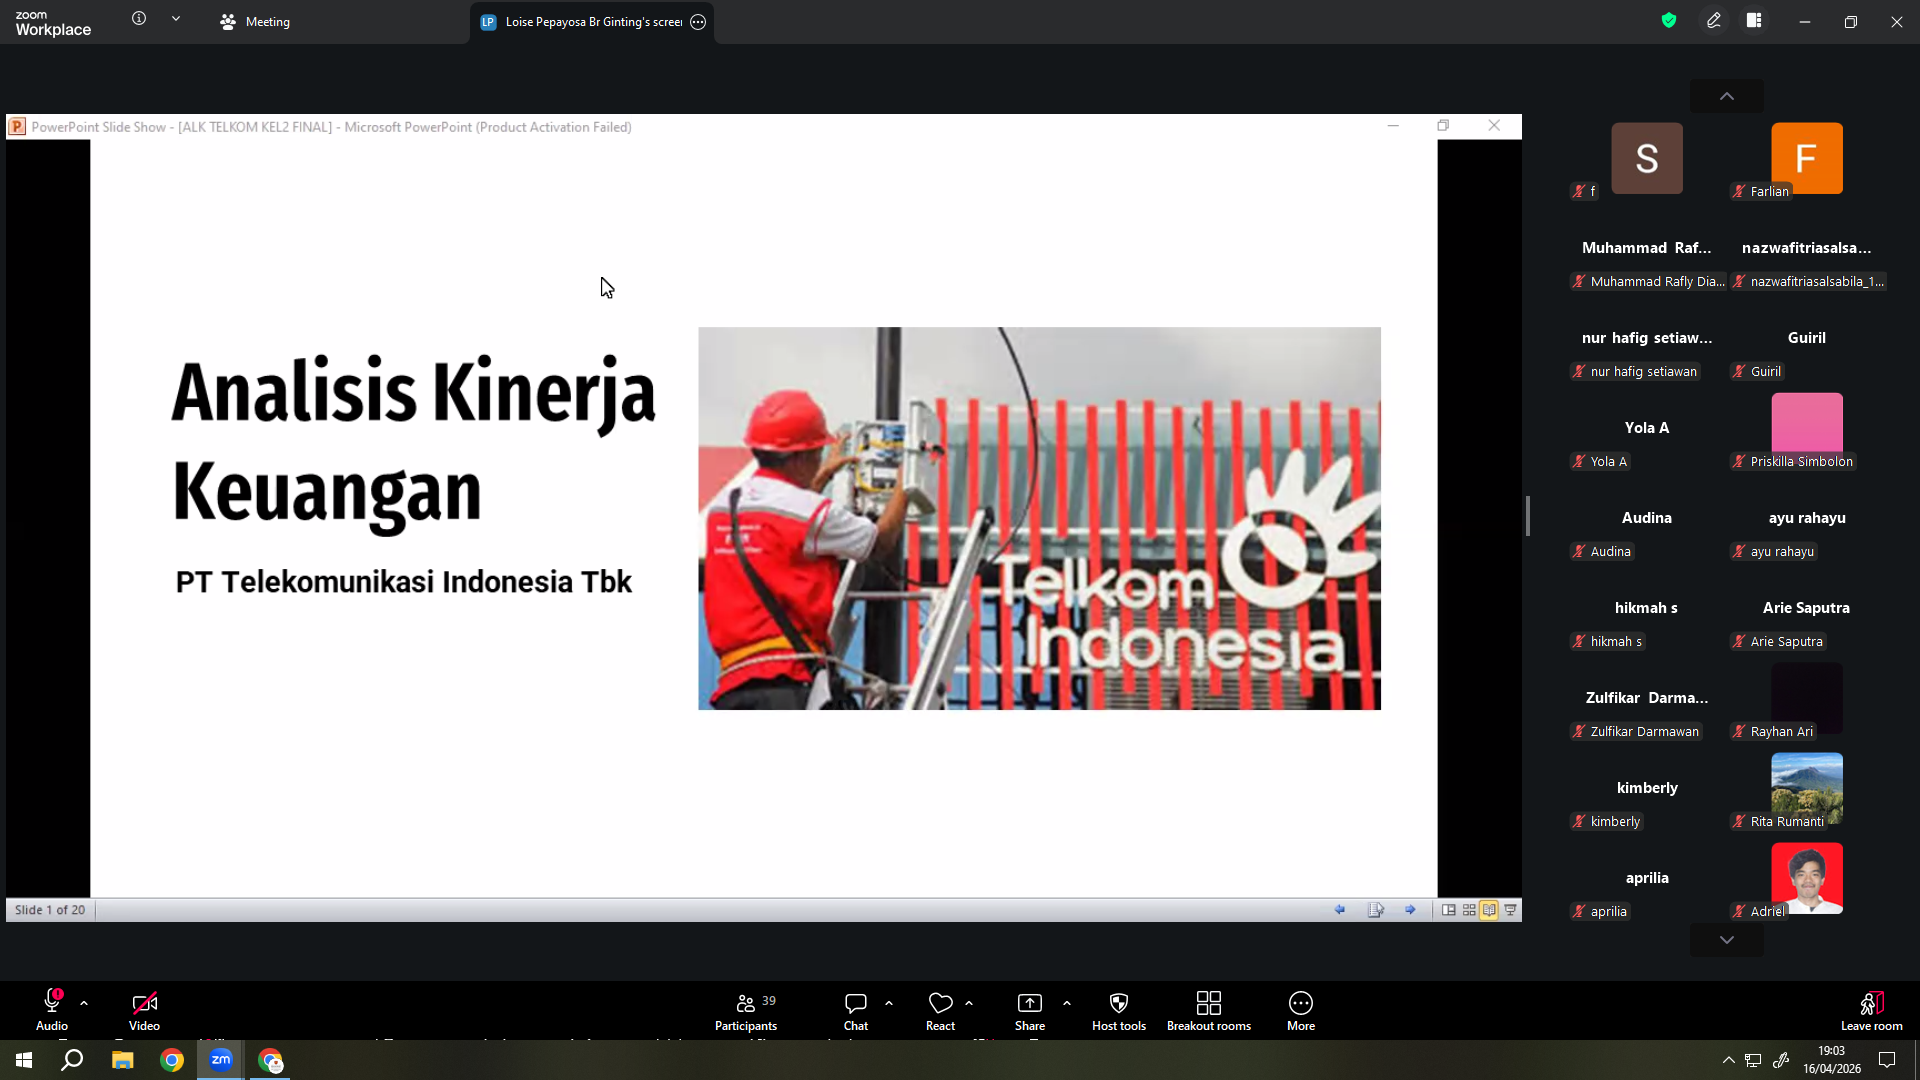1920x1080 pixels.
Task: Open the More options menu
Action: [1301, 1010]
